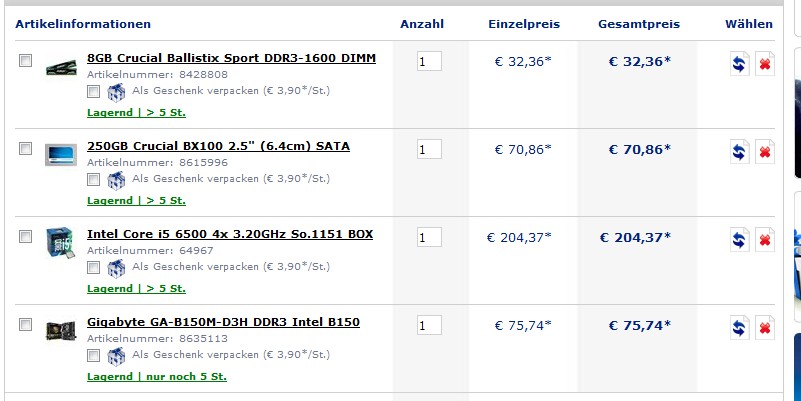Delete the 250GB Crucial BX100 SSD
This screenshot has width=801, height=401.
point(765,151)
